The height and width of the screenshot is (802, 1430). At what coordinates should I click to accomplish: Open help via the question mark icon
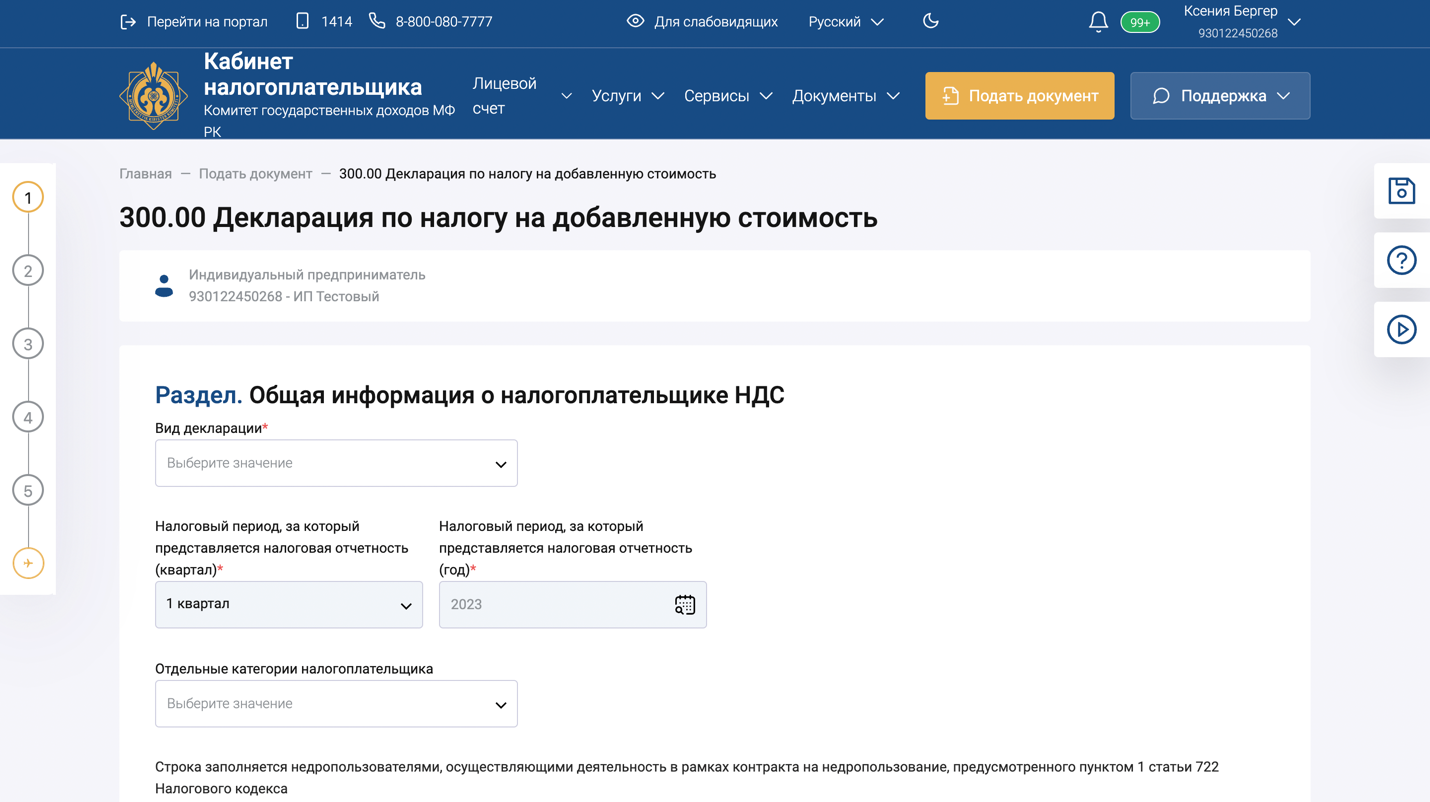click(1403, 260)
